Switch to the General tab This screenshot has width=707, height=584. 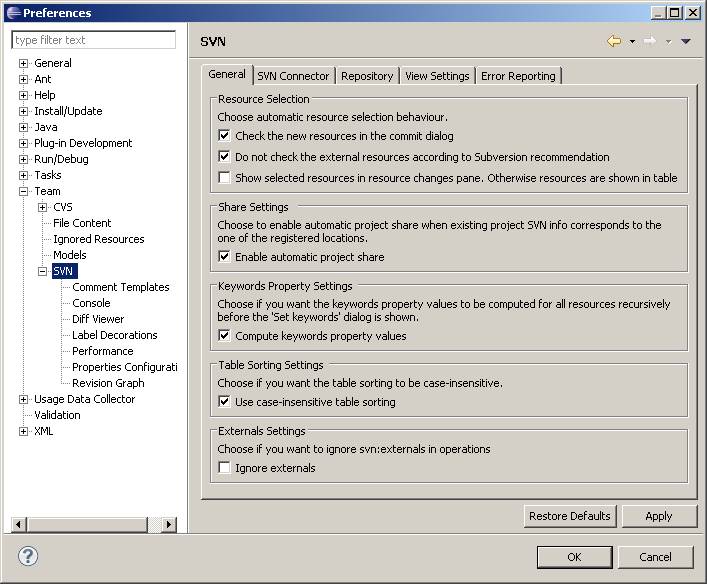[x=227, y=74]
